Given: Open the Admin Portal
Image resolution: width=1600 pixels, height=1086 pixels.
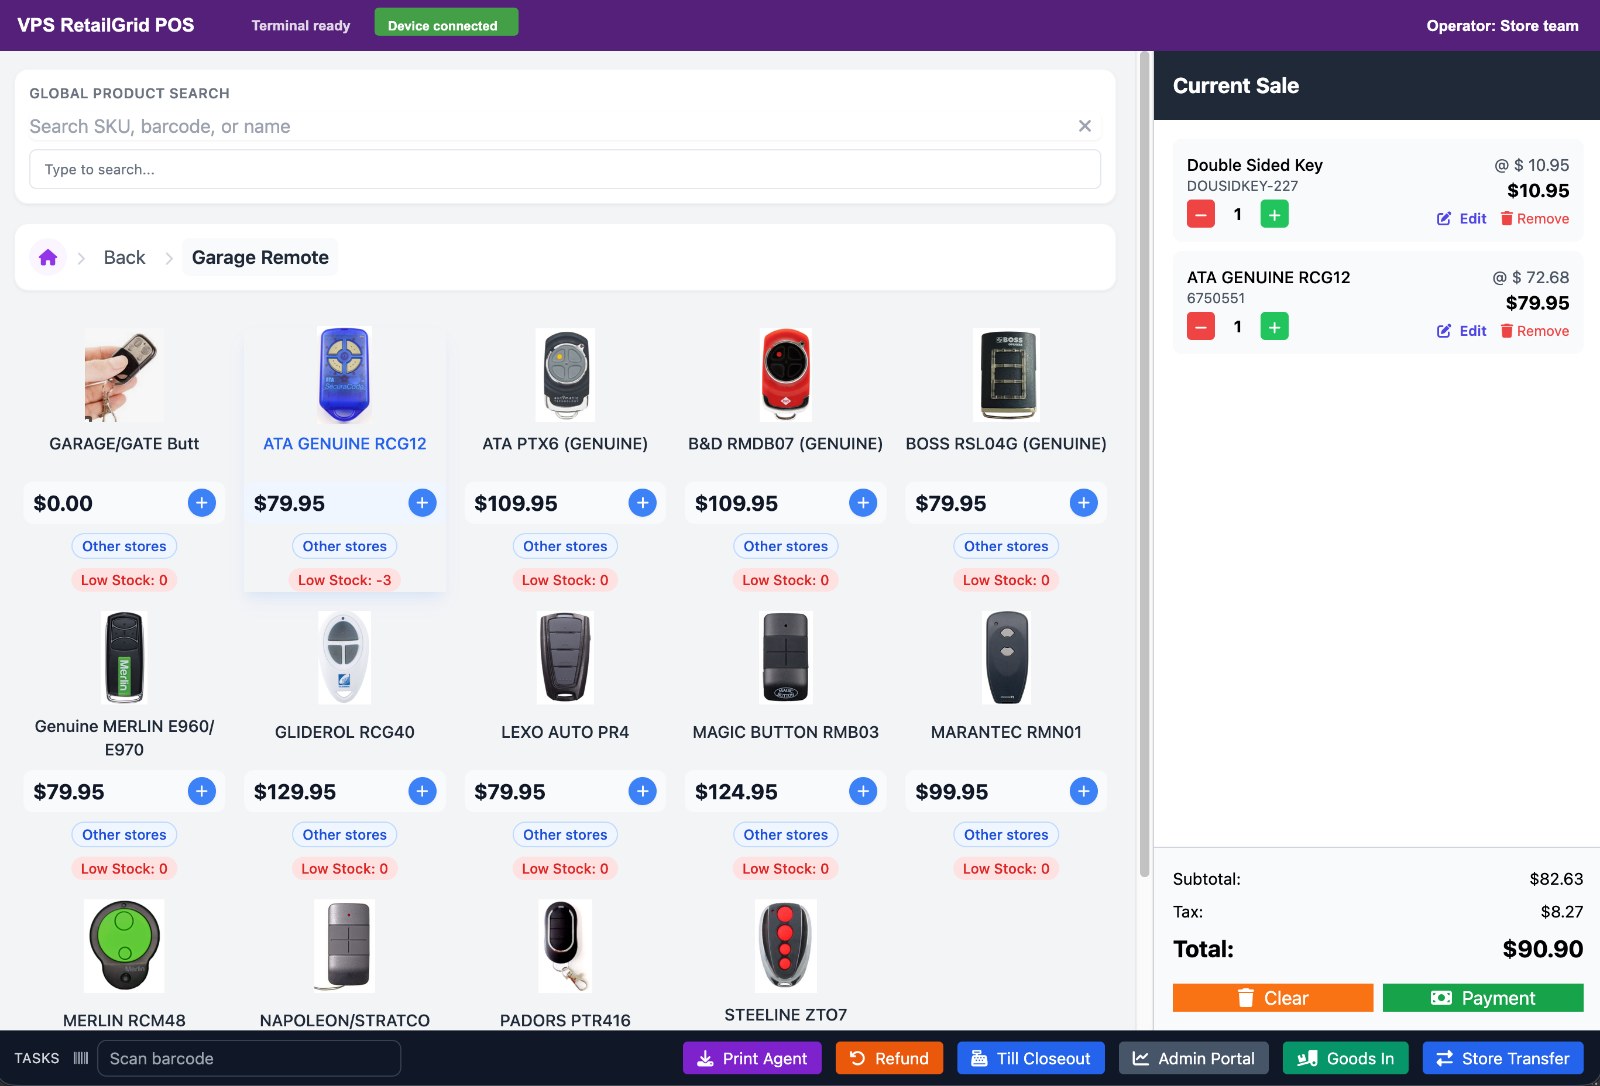Looking at the screenshot, I should click(x=1194, y=1058).
